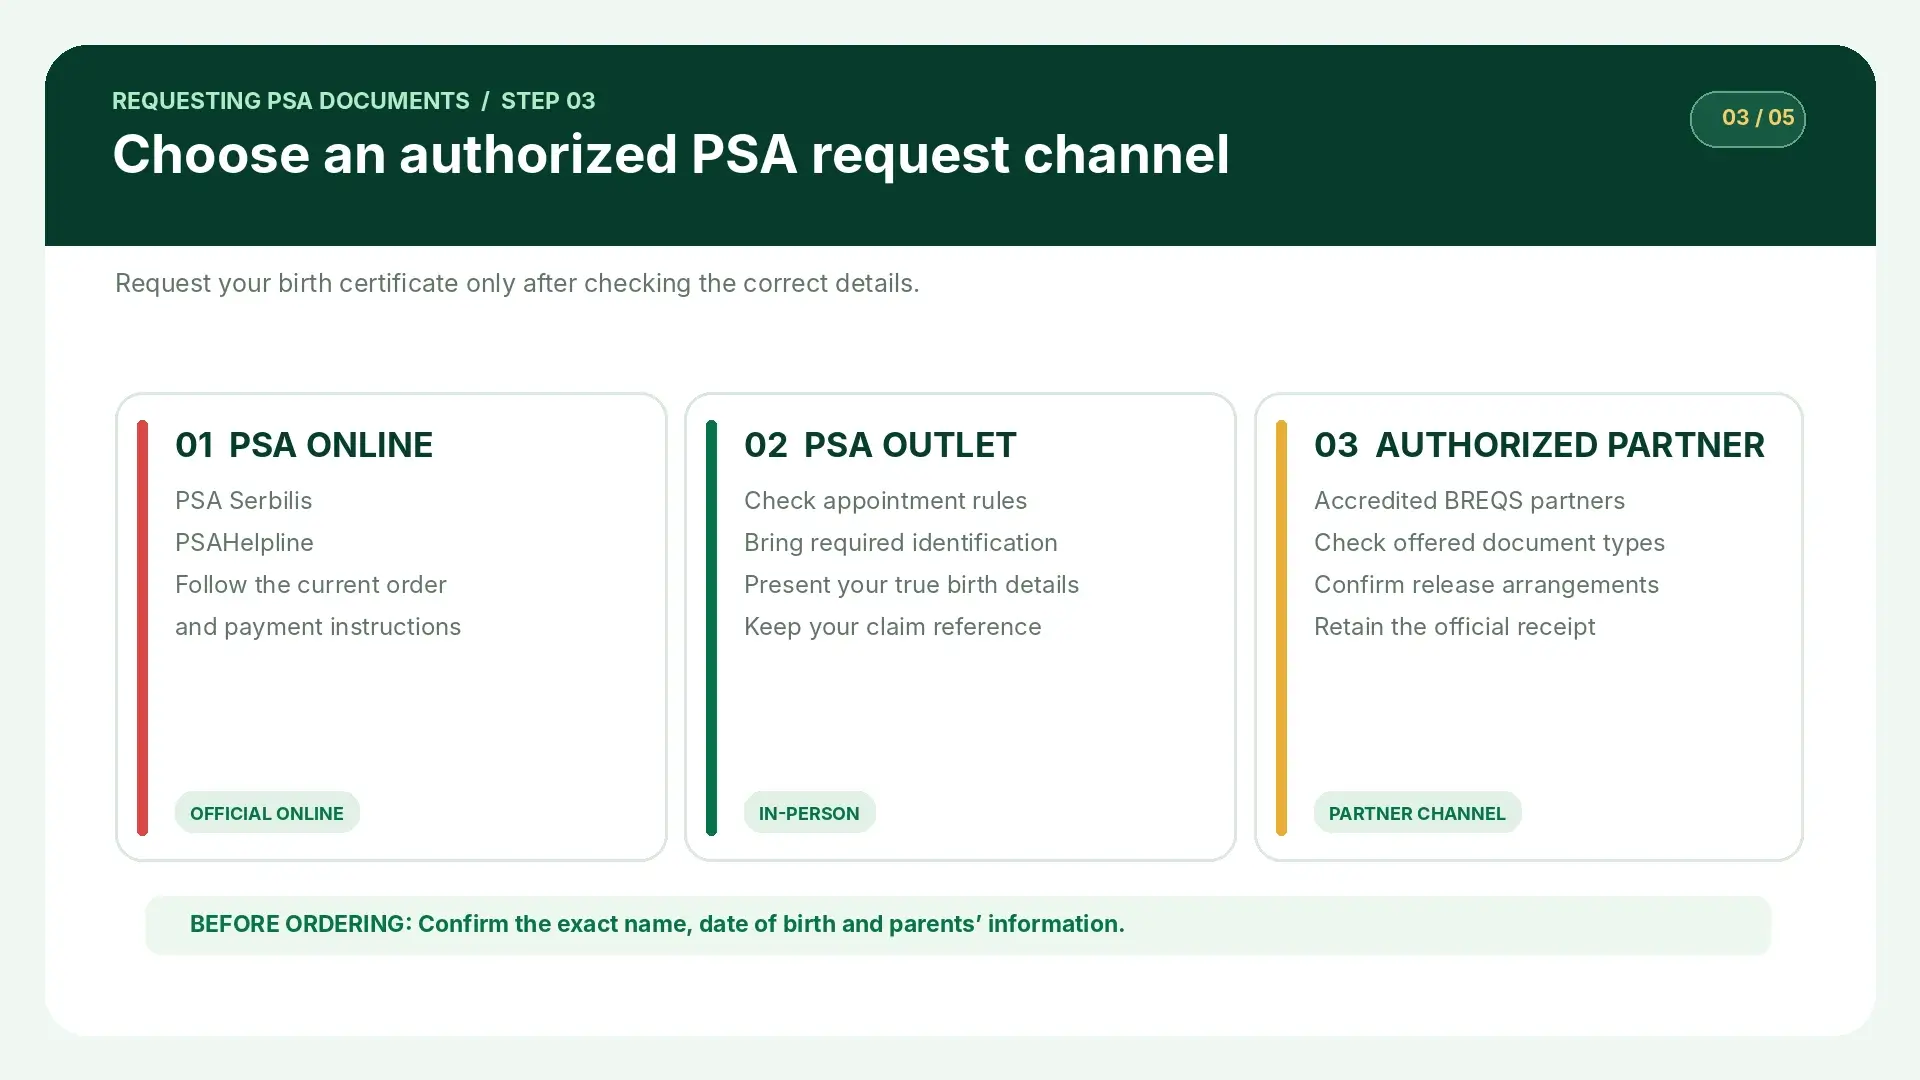Click 'Accredited BREQS partners' line
This screenshot has height=1080, width=1920.
(x=1469, y=500)
